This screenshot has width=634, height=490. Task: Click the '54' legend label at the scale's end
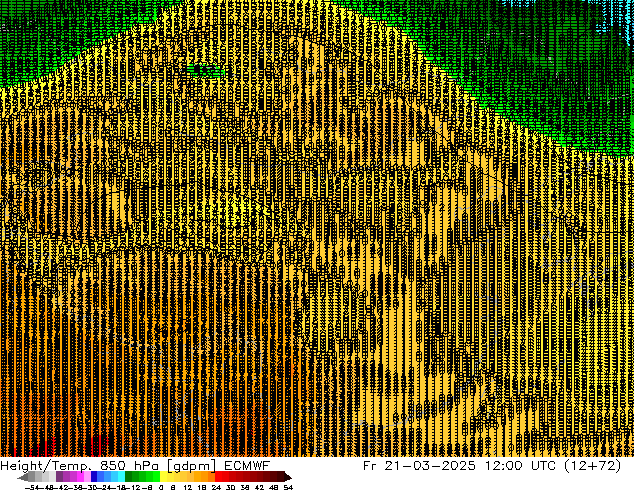pyautogui.click(x=288, y=488)
